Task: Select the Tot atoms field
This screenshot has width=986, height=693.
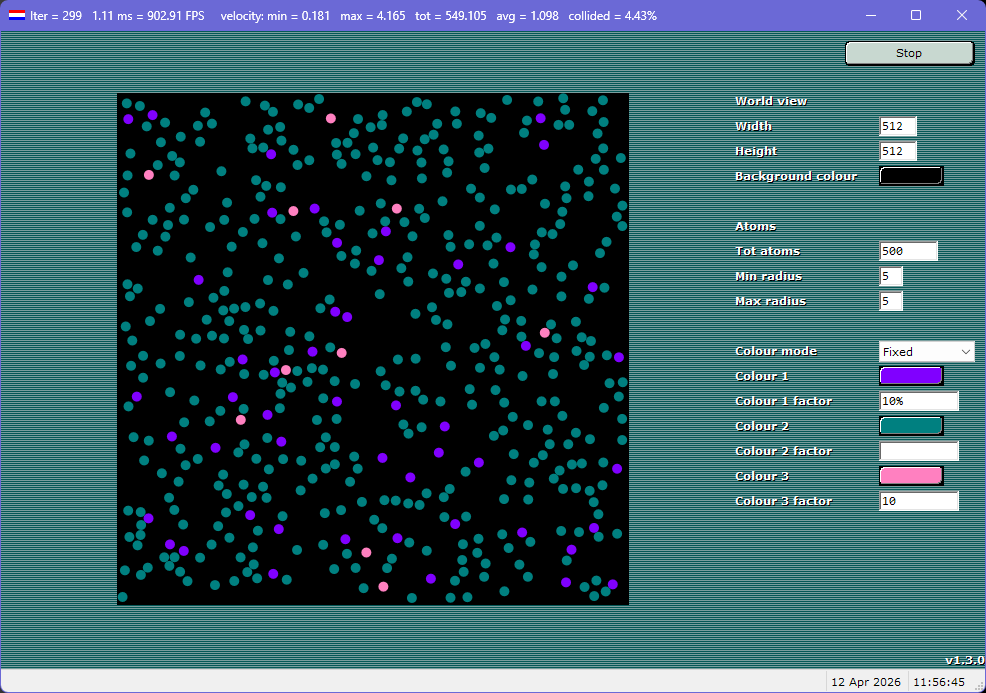Action: pyautogui.click(x=907, y=251)
